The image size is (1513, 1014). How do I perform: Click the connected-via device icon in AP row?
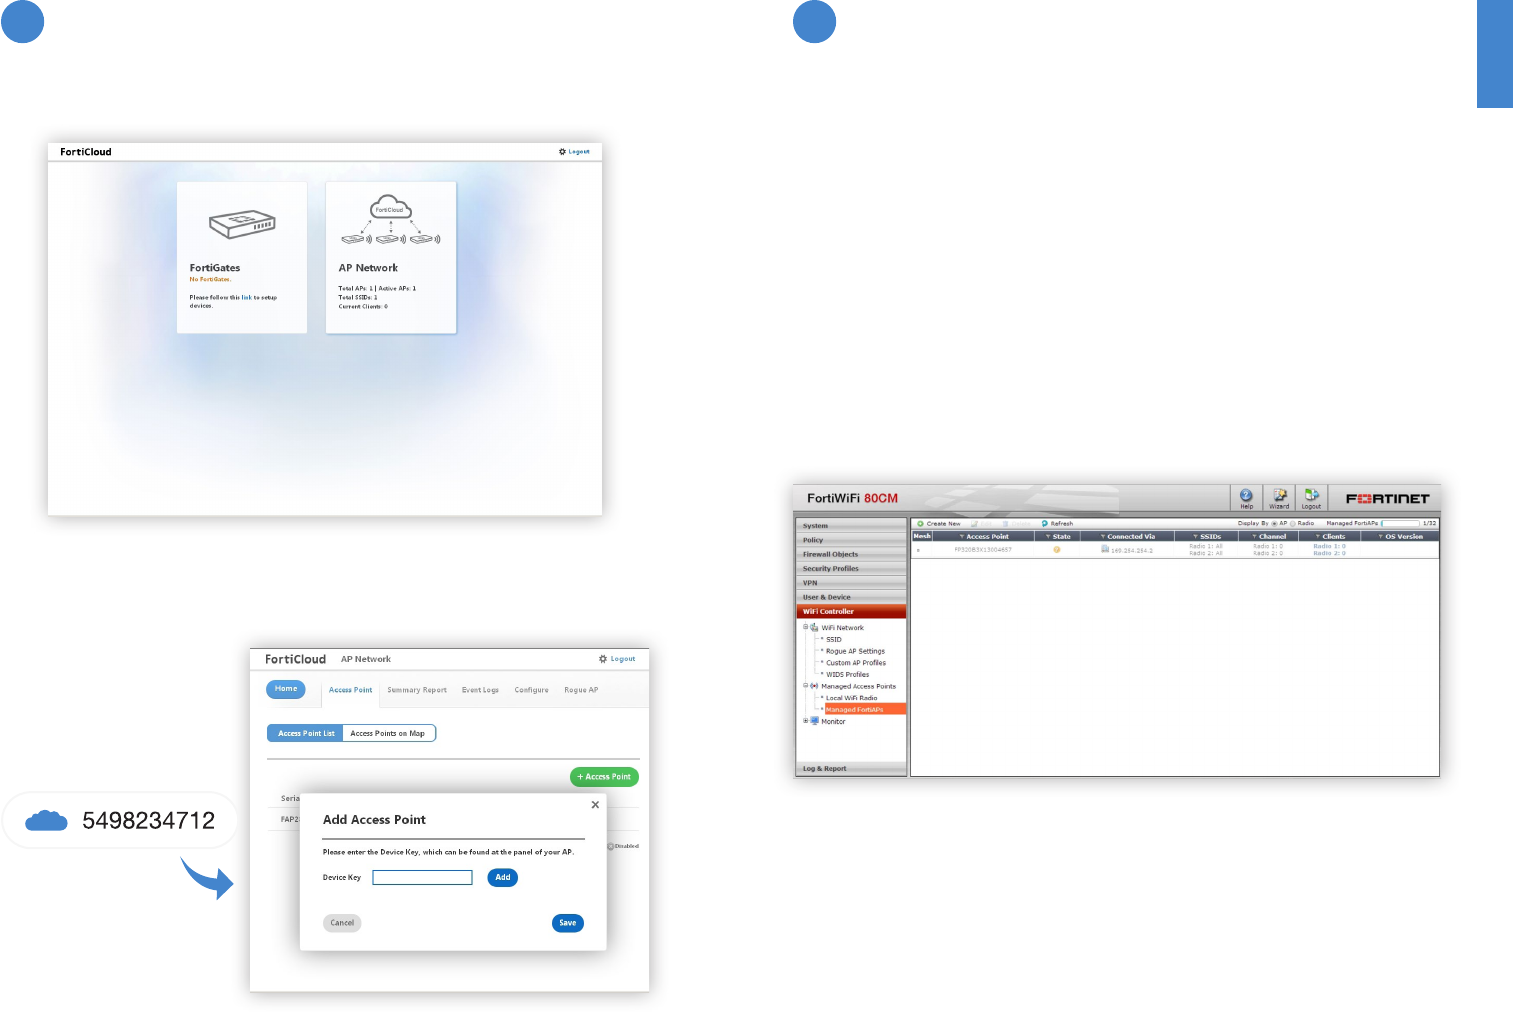pyautogui.click(x=1105, y=549)
